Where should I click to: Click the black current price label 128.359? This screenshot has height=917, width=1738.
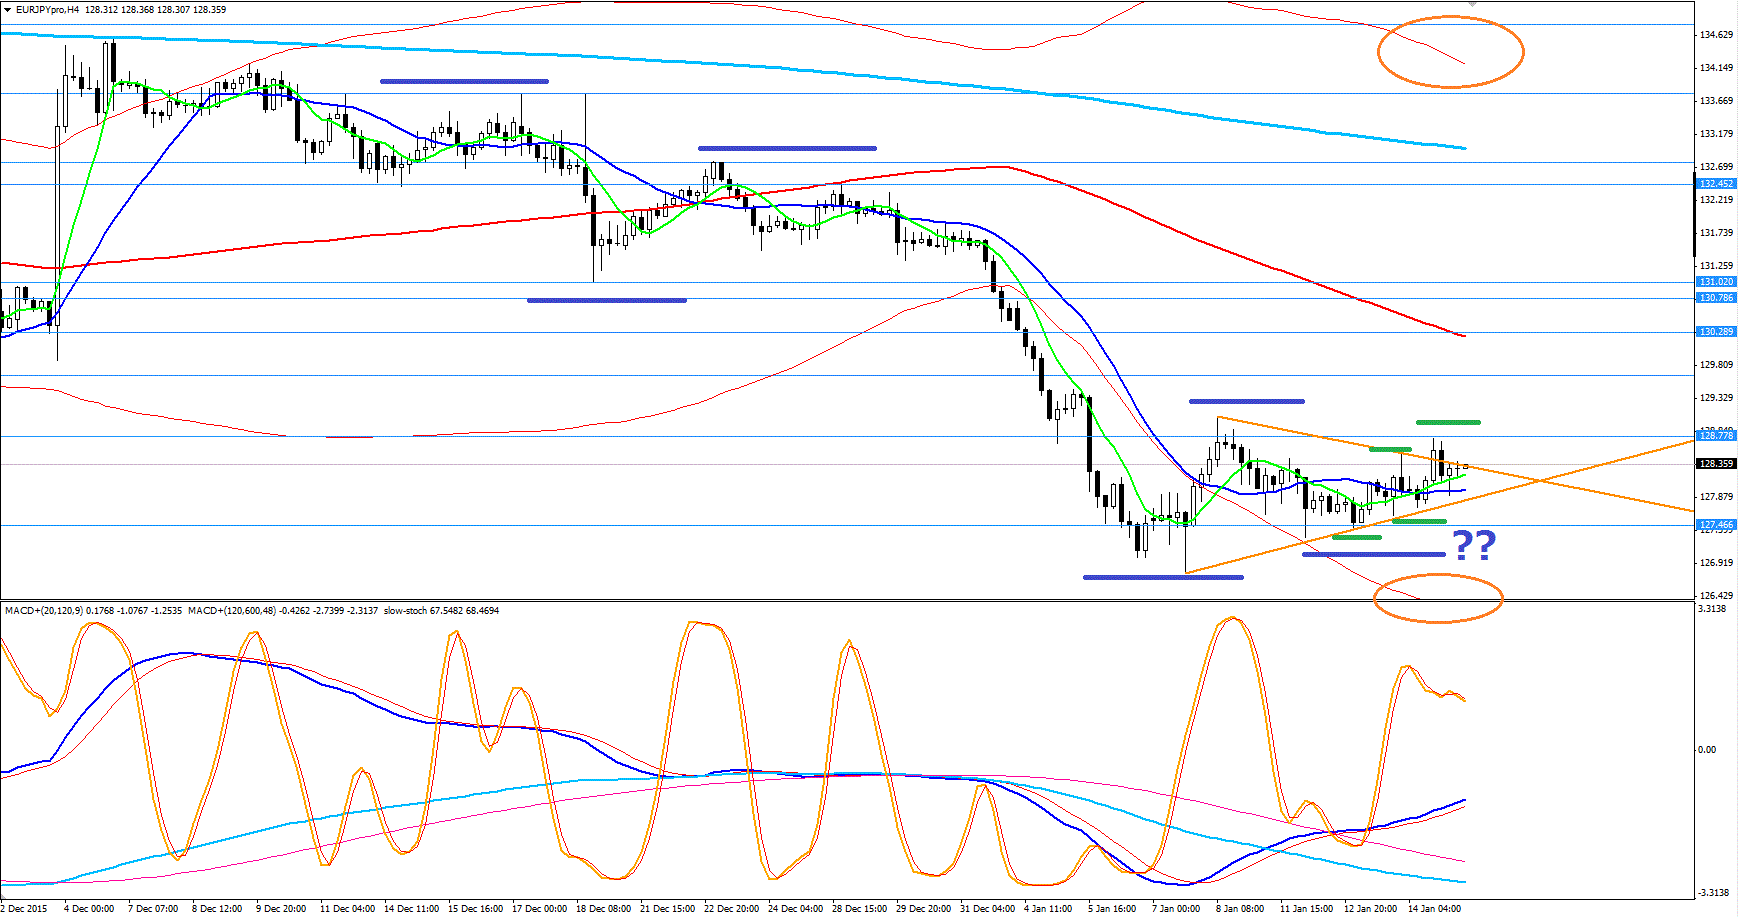(x=1716, y=464)
